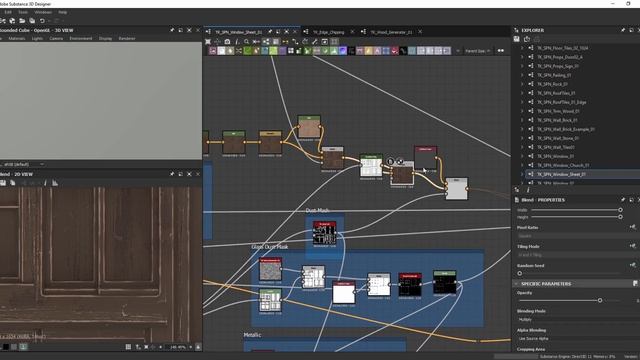
Task: Expand TK_SPN_Props_Sign_01 tree item
Action: tap(522, 66)
